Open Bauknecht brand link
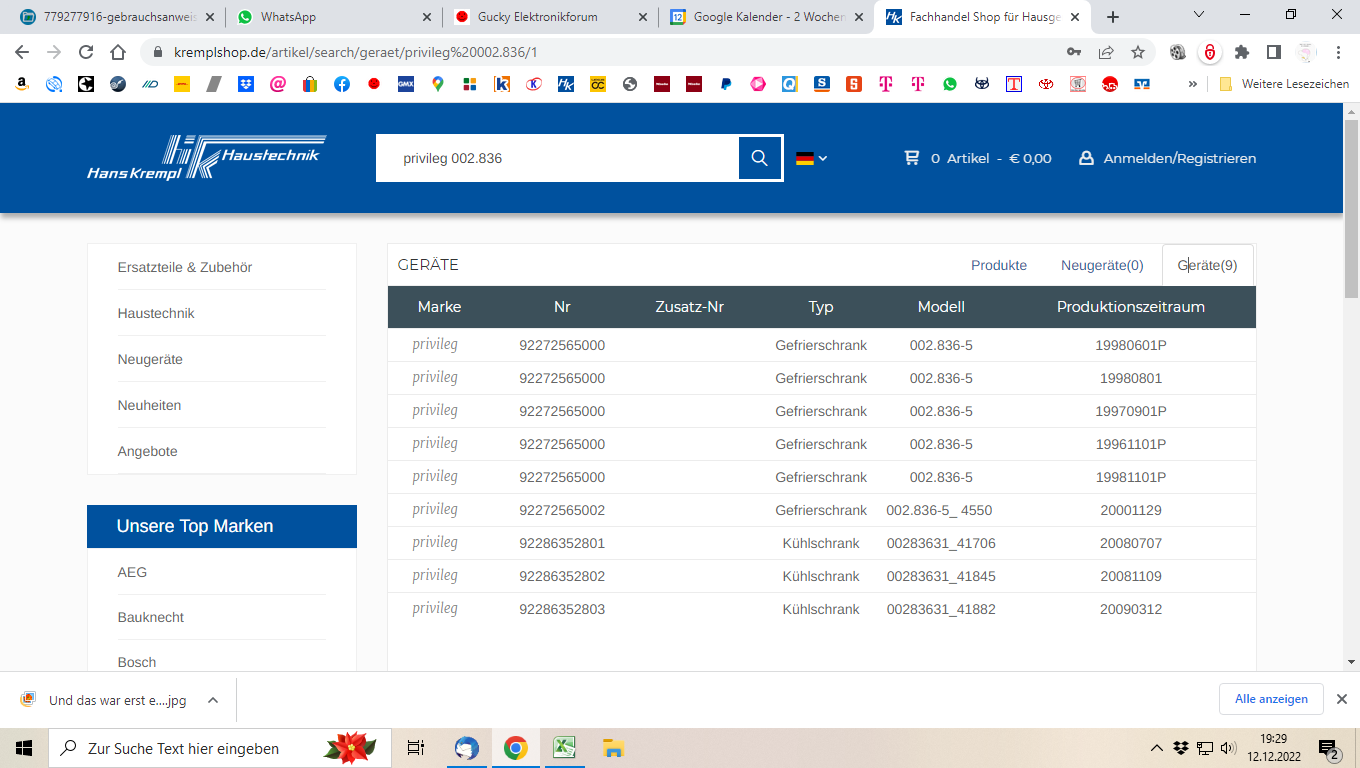Viewport: 1360px width, 768px height. (151, 617)
